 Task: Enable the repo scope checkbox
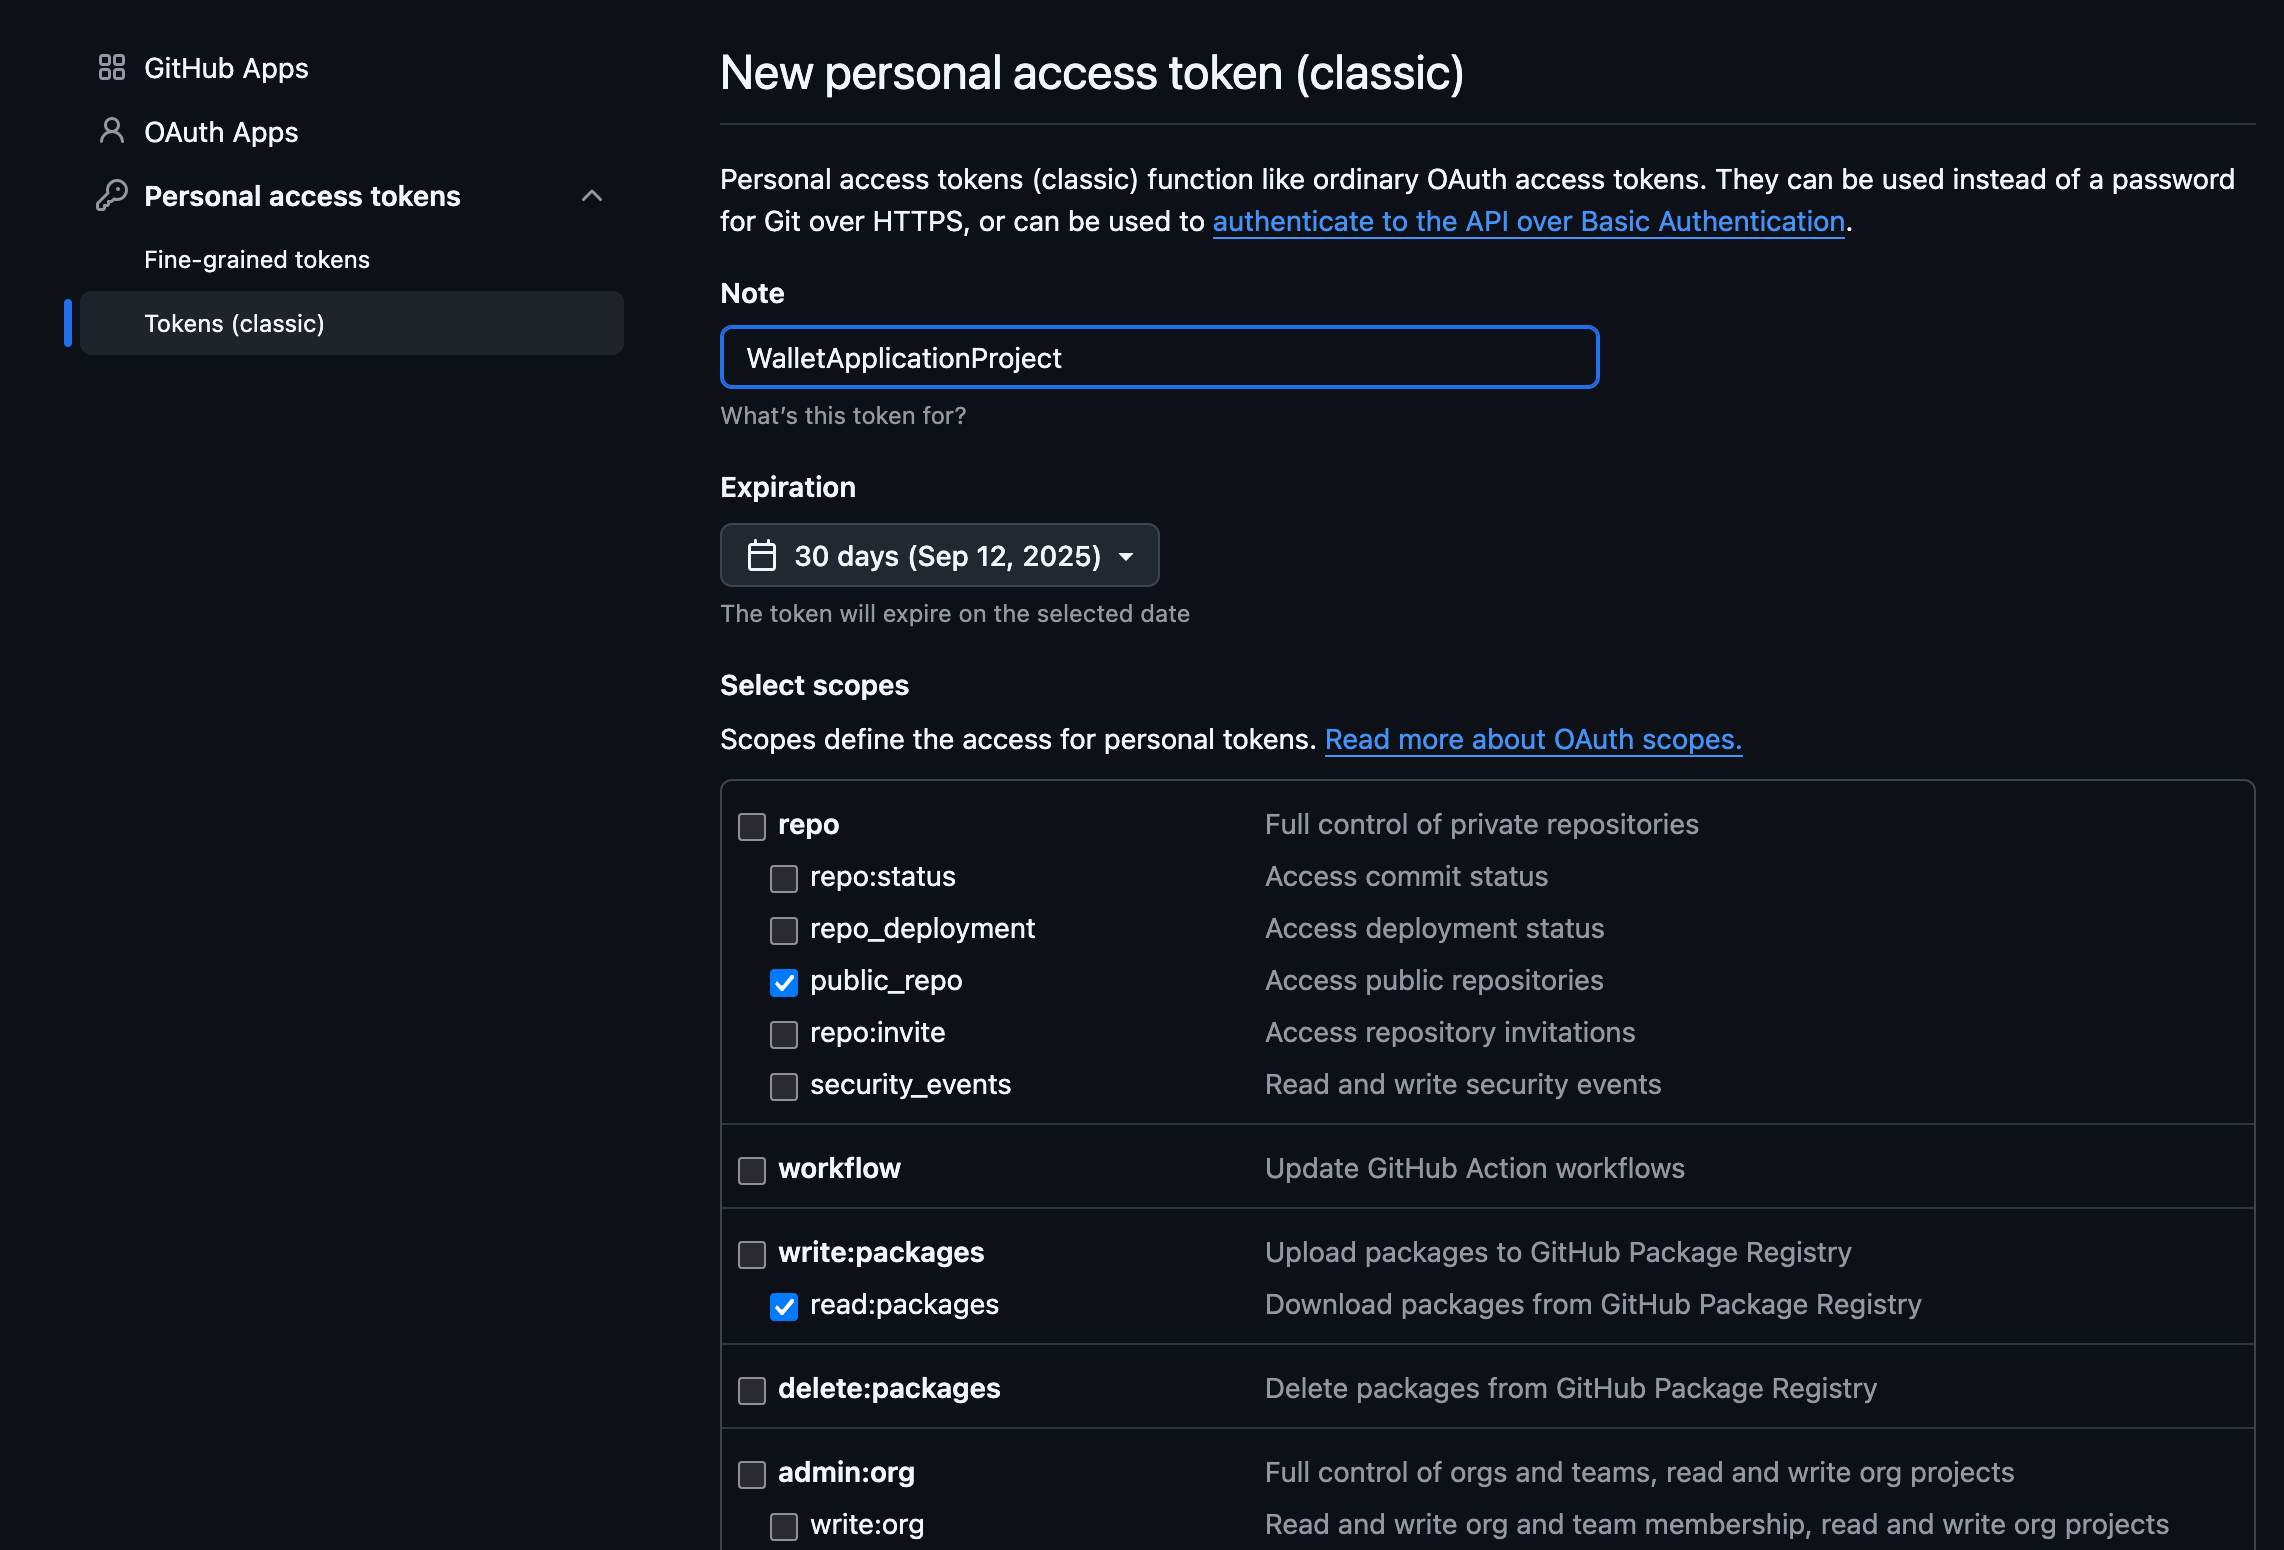tap(752, 826)
